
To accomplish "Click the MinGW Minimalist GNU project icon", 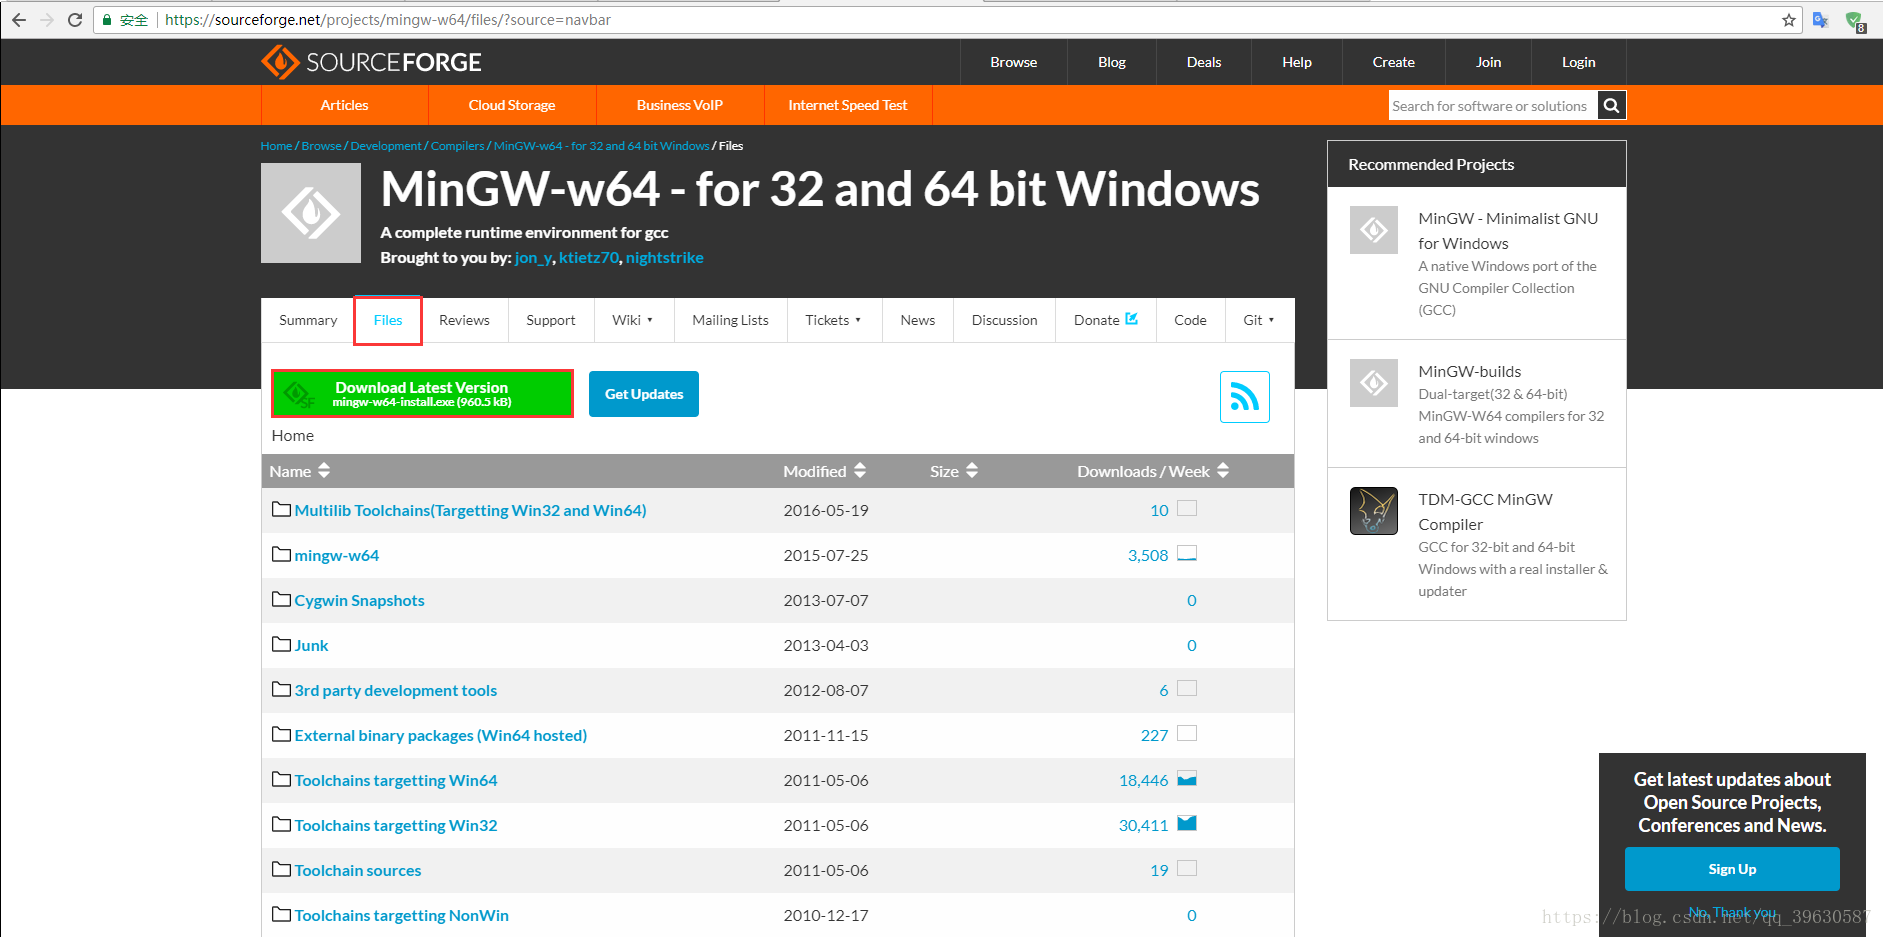I will pos(1374,230).
